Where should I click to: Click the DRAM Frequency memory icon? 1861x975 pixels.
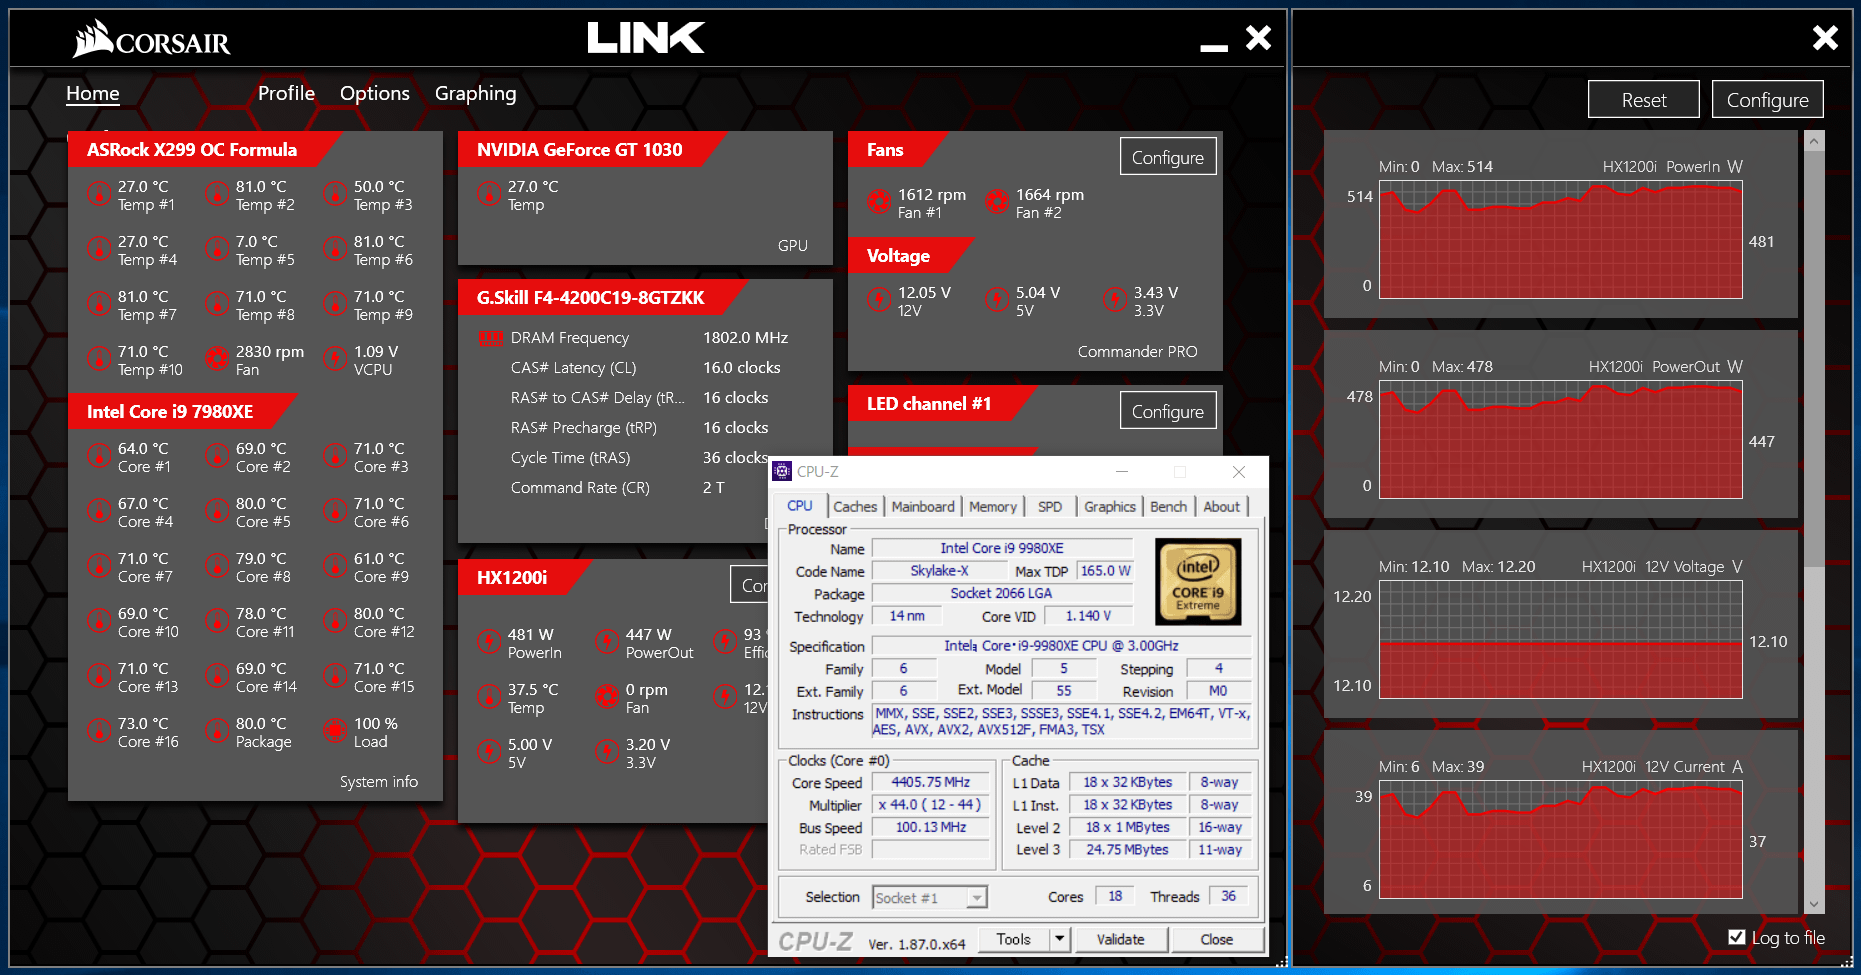[x=491, y=338]
